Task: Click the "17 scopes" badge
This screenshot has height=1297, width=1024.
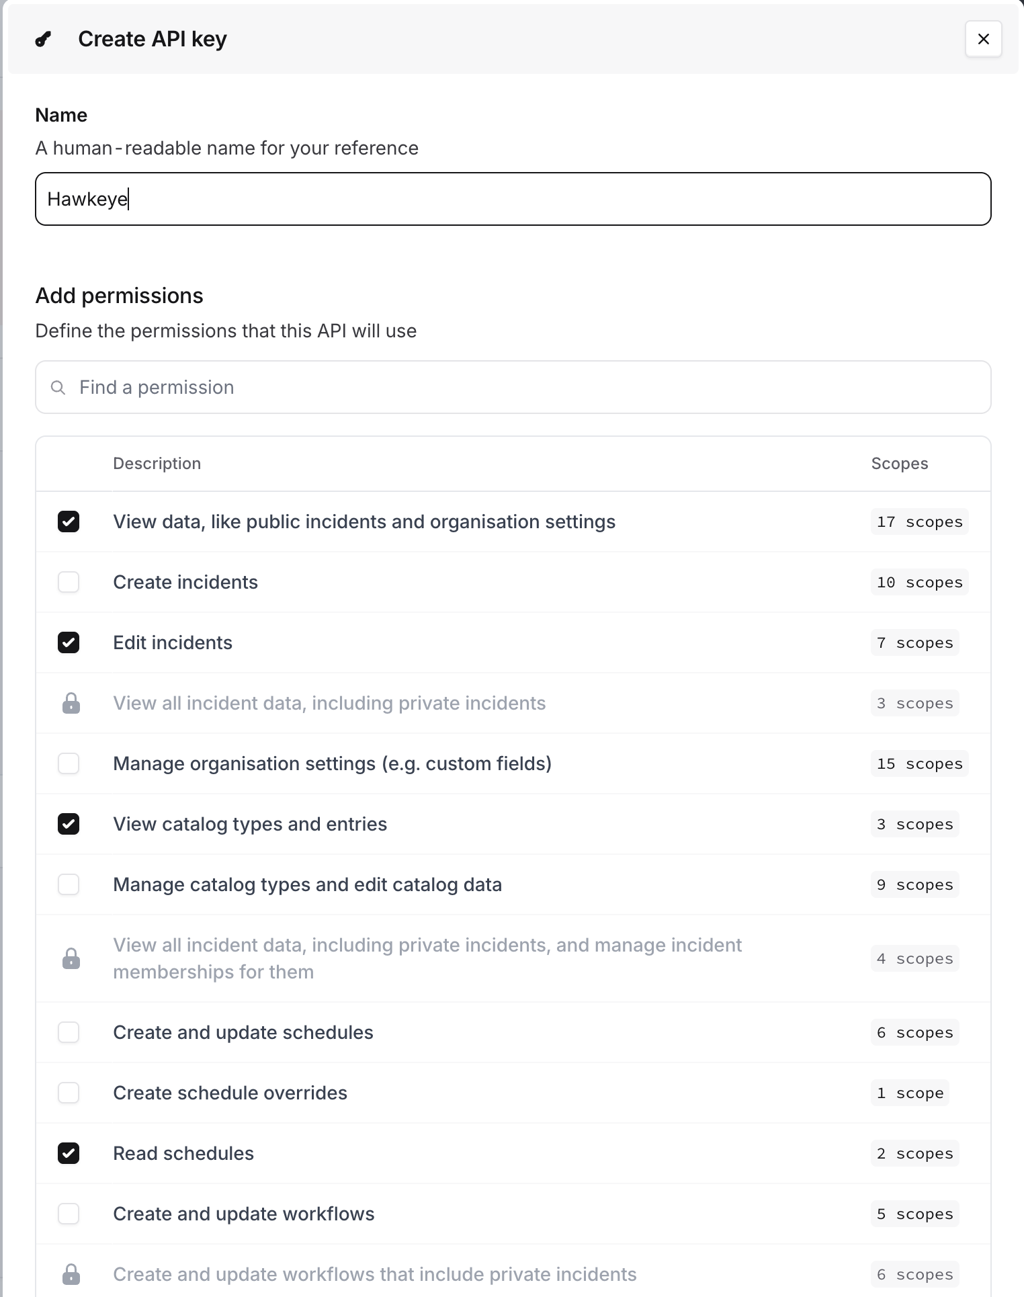Action: [x=918, y=521]
